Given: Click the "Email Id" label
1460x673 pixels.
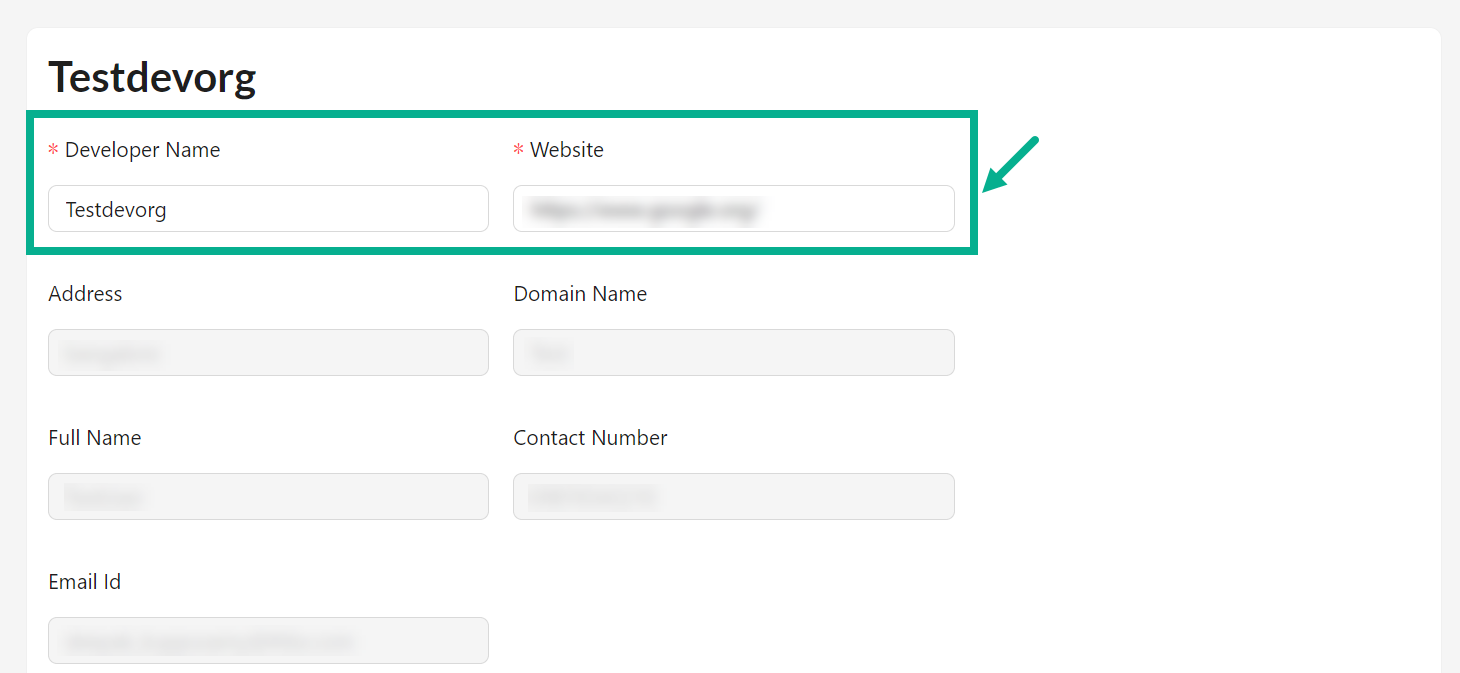Looking at the screenshot, I should click(84, 582).
